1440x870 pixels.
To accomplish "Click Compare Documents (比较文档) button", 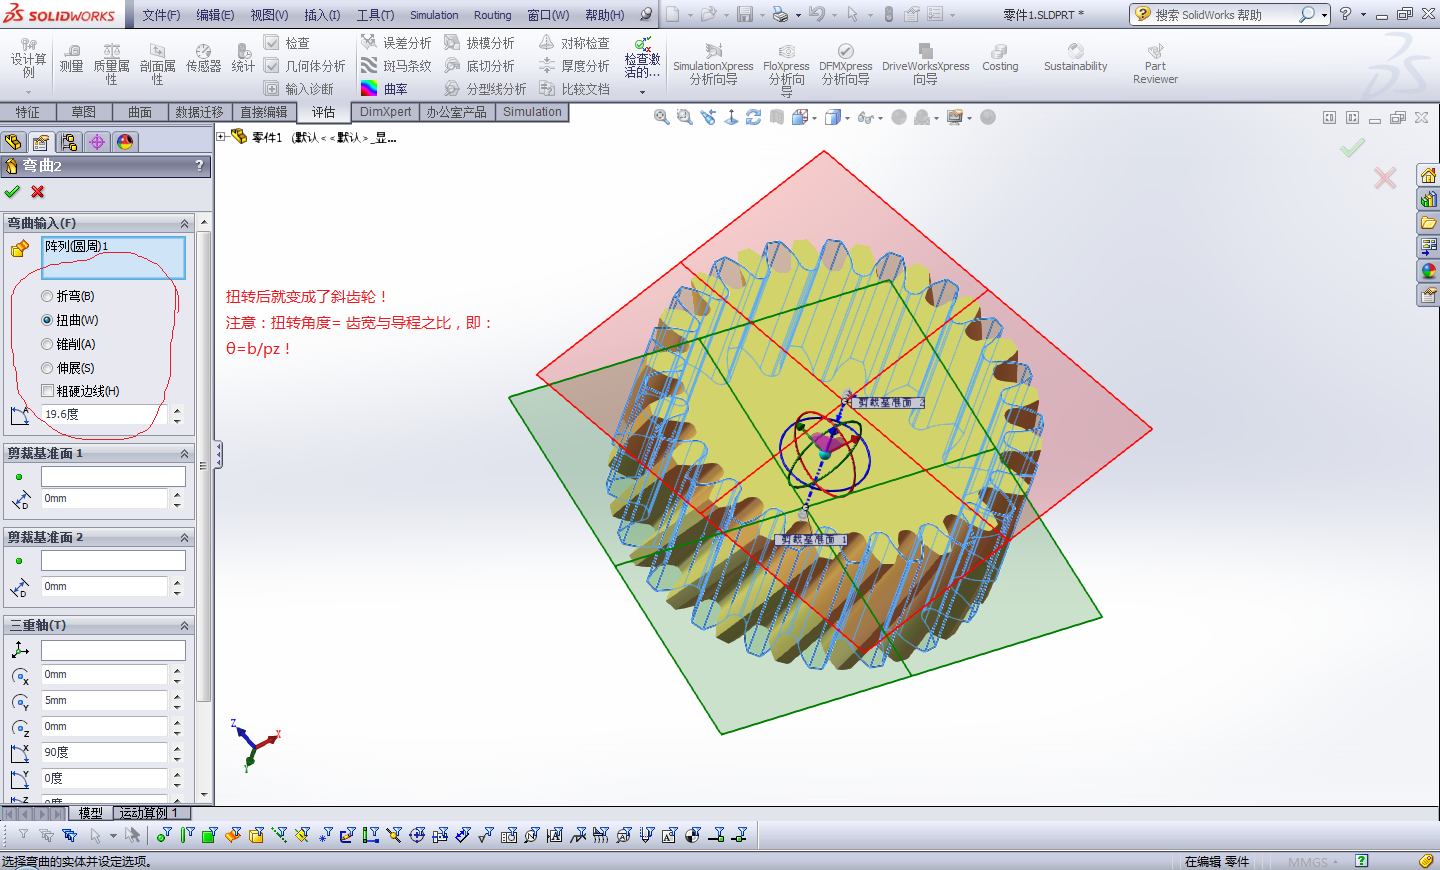I will coord(574,89).
